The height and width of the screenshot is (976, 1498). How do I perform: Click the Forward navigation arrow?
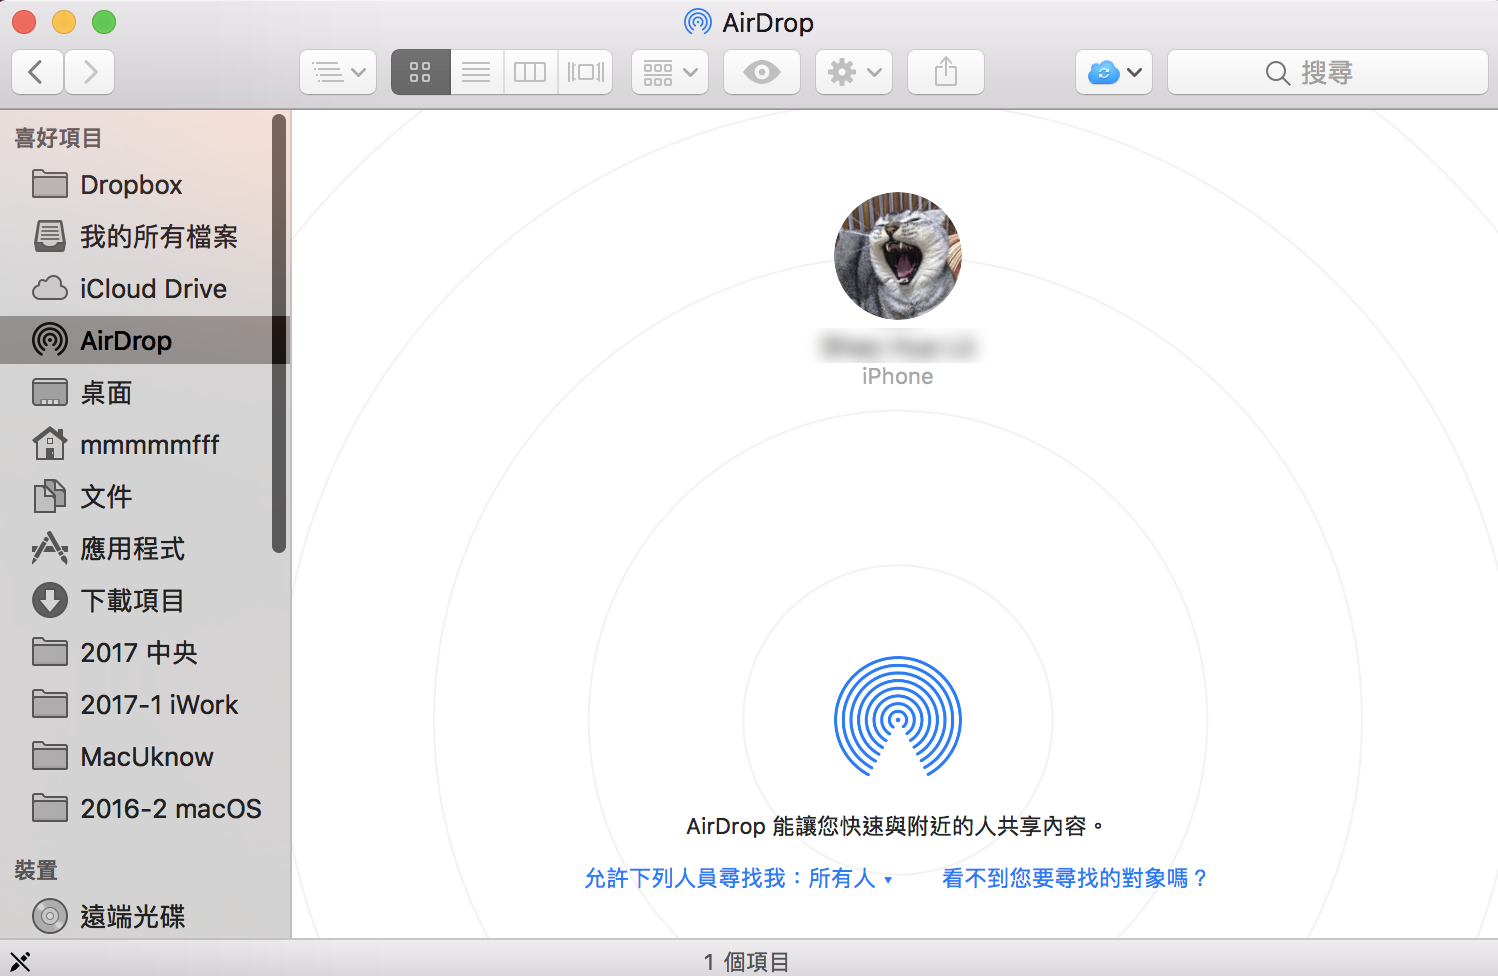(x=90, y=72)
